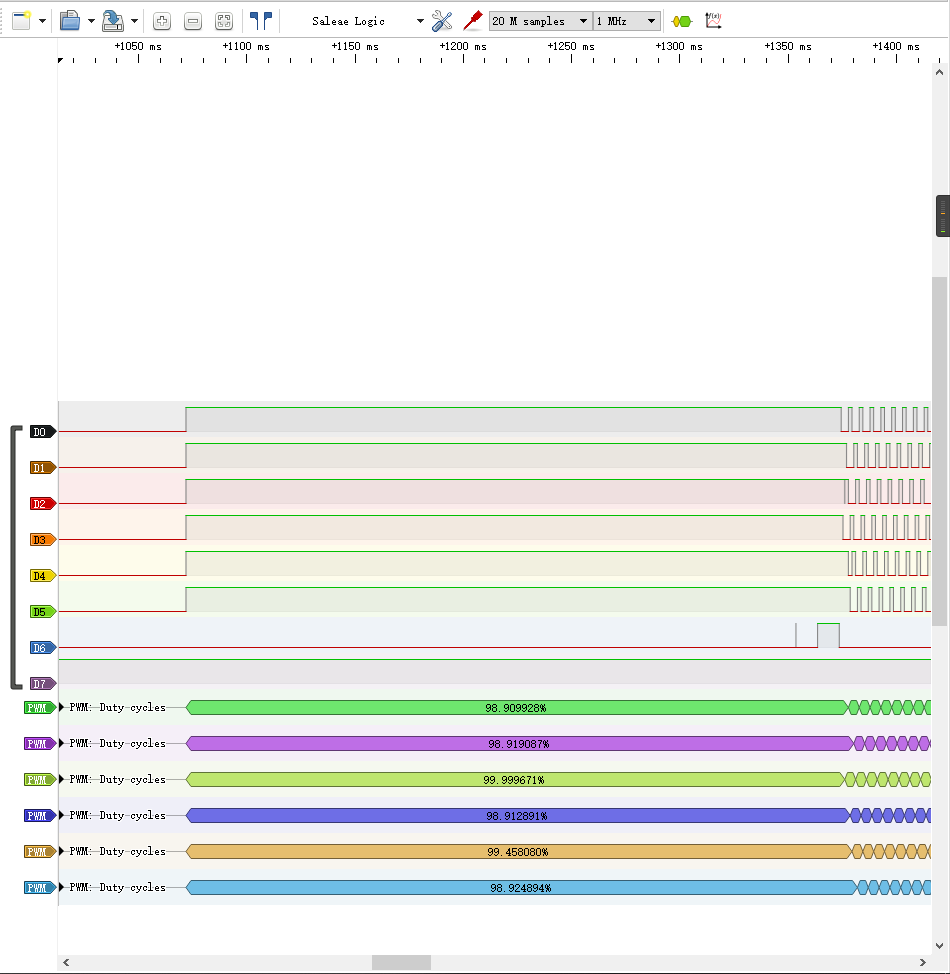Image resolution: width=950 pixels, height=974 pixels.
Task: Open the 20 M samples dropdown
Action: [x=541, y=21]
